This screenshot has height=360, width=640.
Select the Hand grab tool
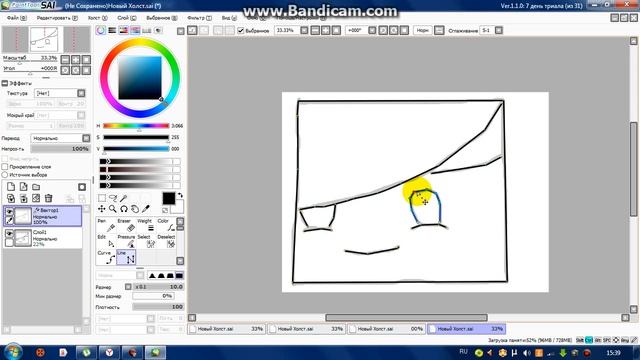(x=135, y=209)
